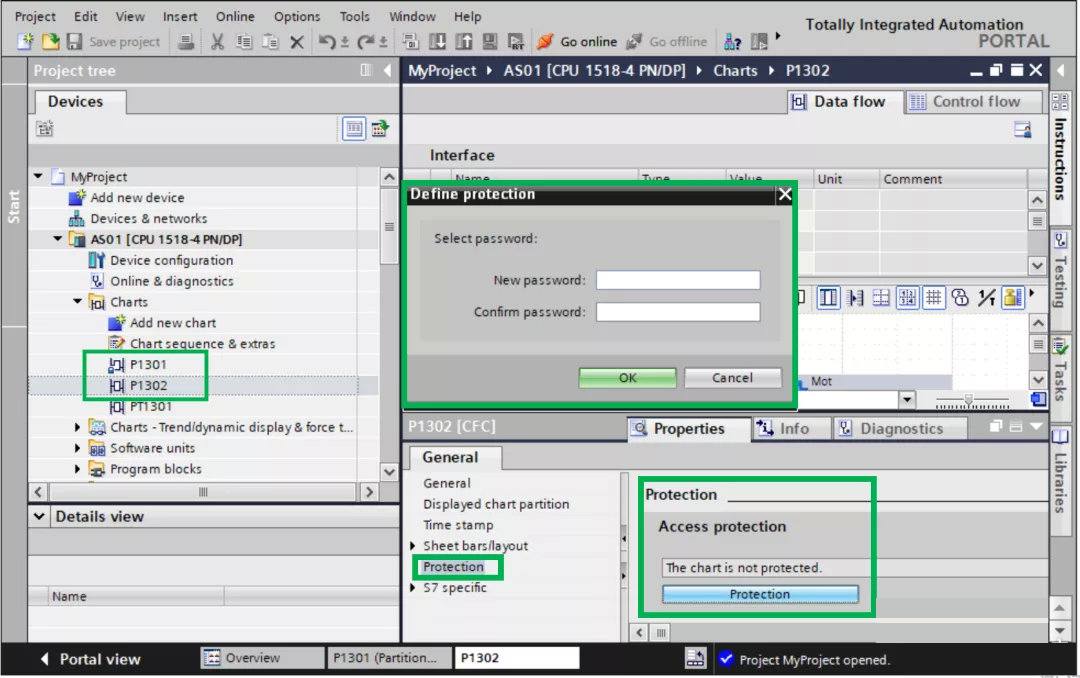Click the grid display icon in chart toolbar
Screen dimensions: 1080x678
click(933, 298)
